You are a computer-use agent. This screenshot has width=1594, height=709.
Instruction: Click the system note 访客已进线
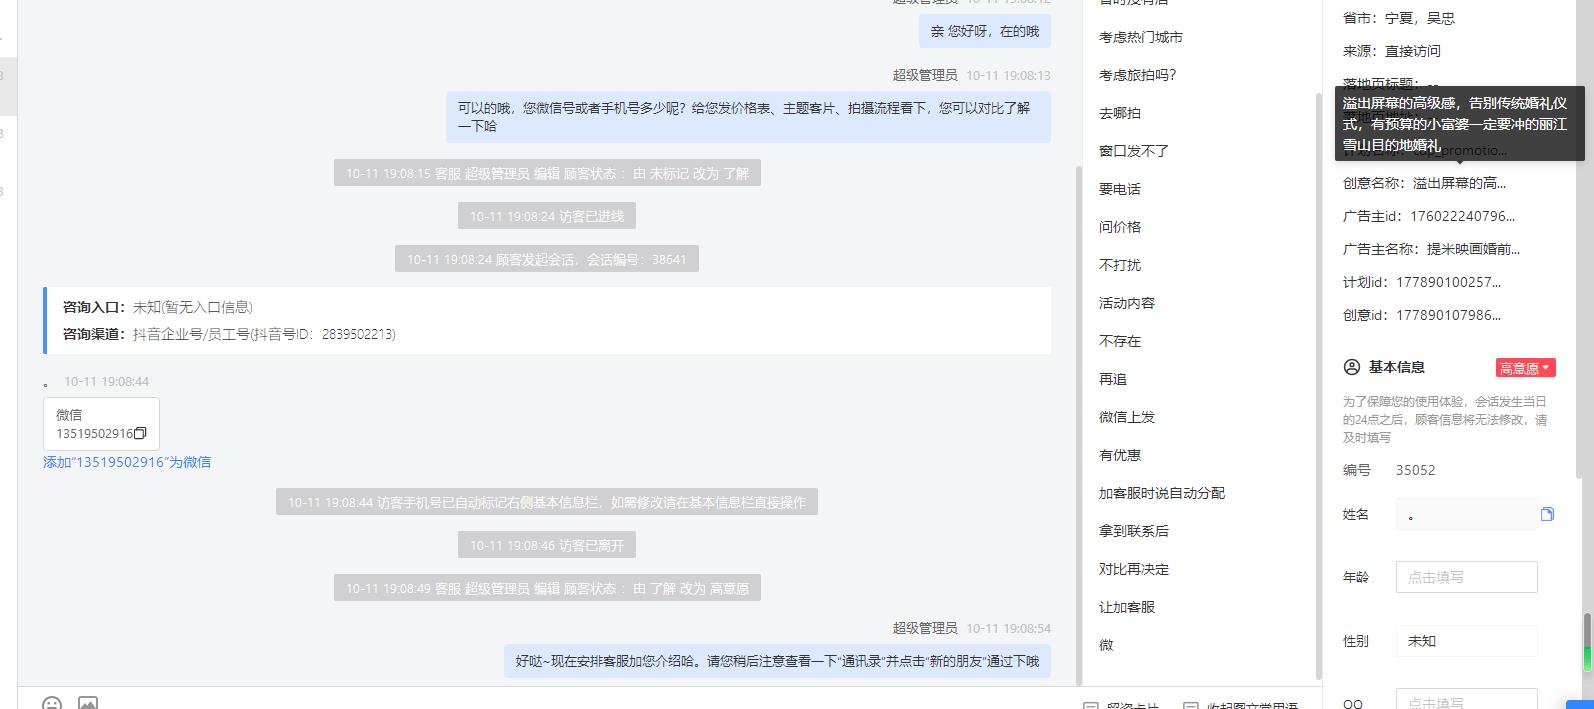pos(547,216)
